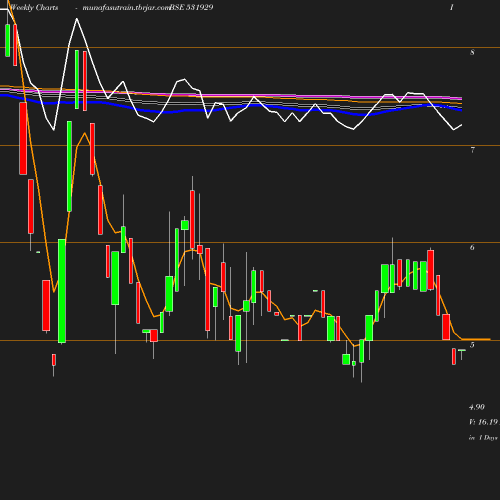The image size is (500, 500).
Task: Click the volume readout 'V: 16.19'
Action: (x=483, y=422)
